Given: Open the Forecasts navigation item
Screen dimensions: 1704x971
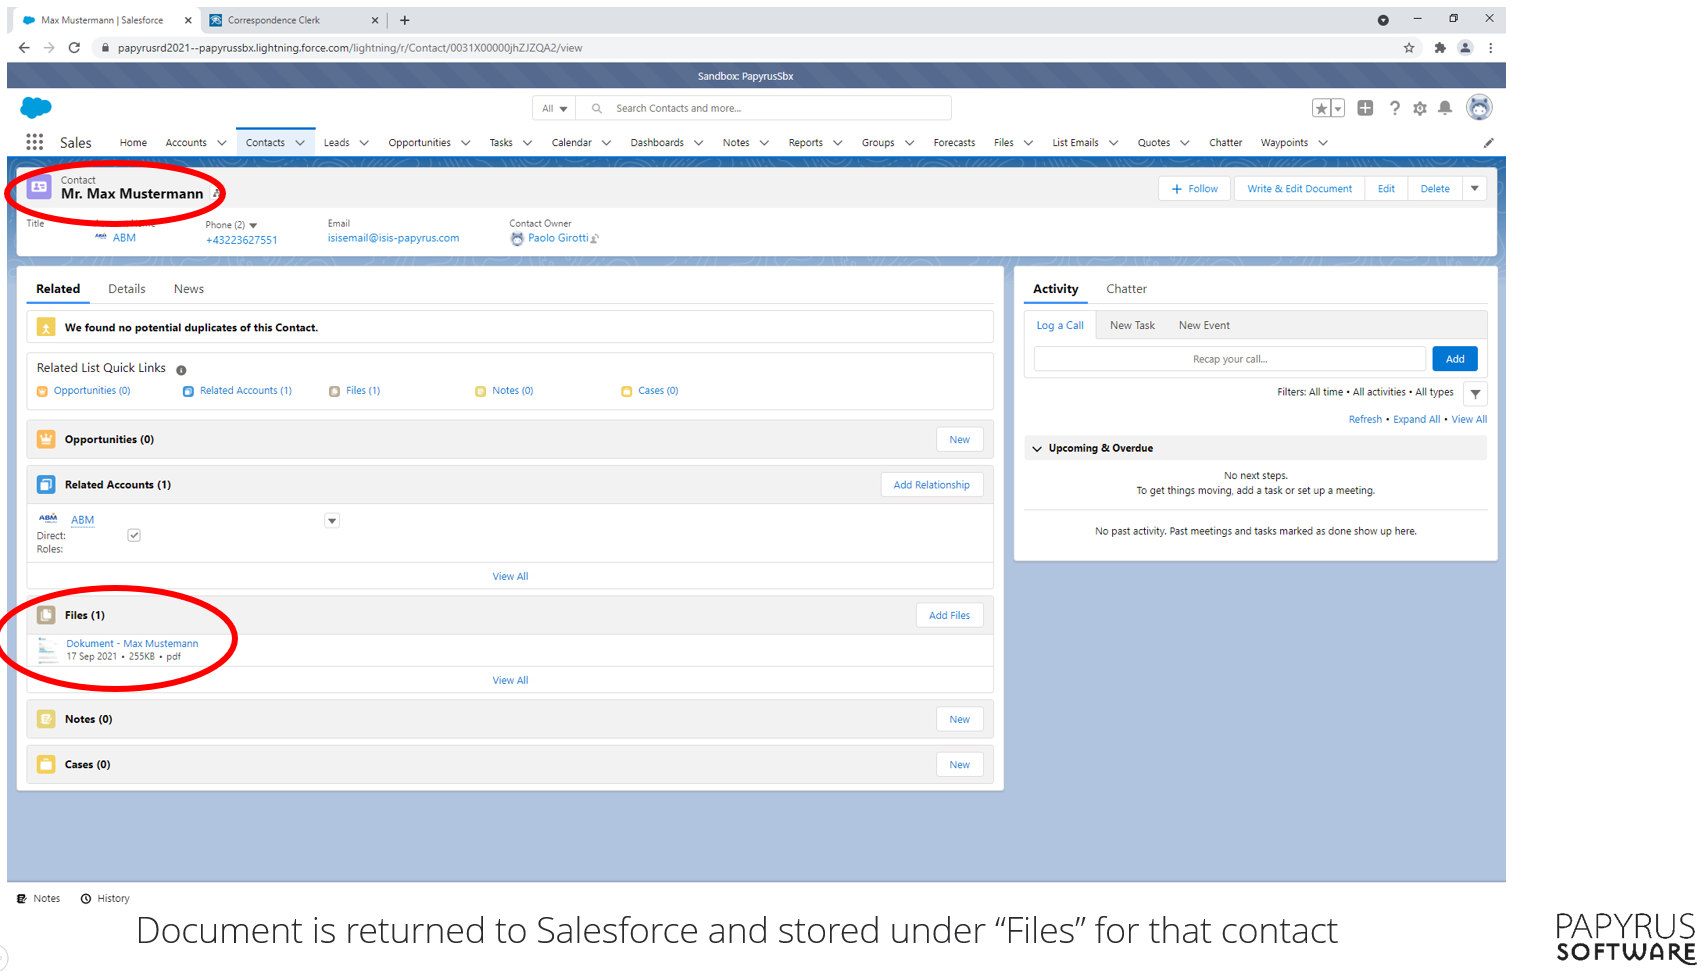Looking at the screenshot, I should [x=954, y=143].
